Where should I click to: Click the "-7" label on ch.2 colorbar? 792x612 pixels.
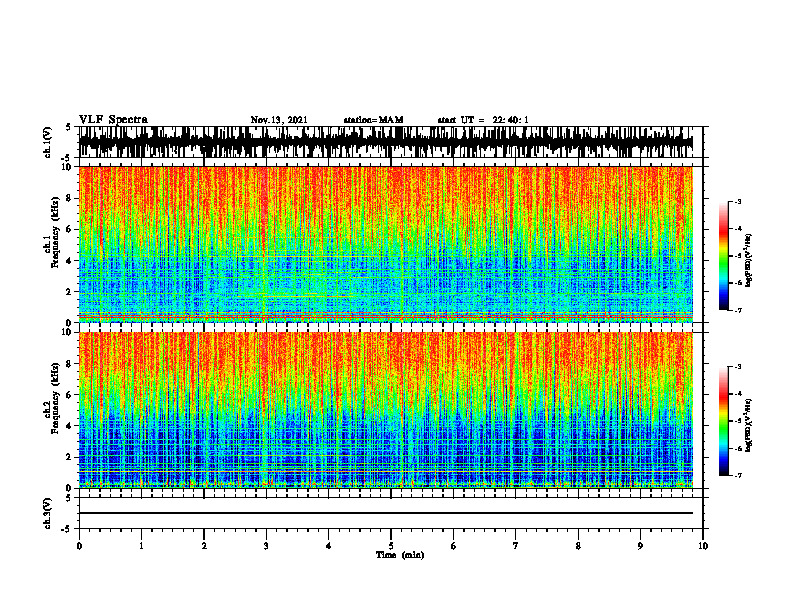click(x=737, y=476)
